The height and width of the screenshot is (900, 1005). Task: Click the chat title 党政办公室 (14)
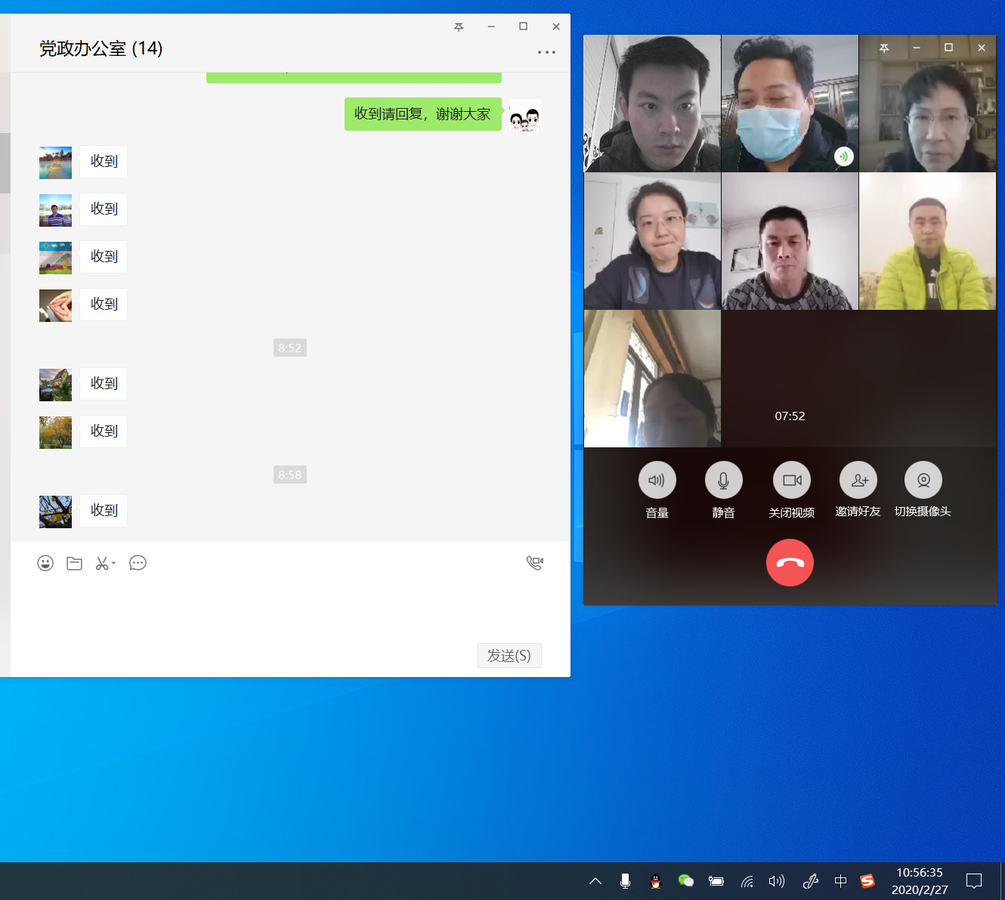[x=101, y=49]
